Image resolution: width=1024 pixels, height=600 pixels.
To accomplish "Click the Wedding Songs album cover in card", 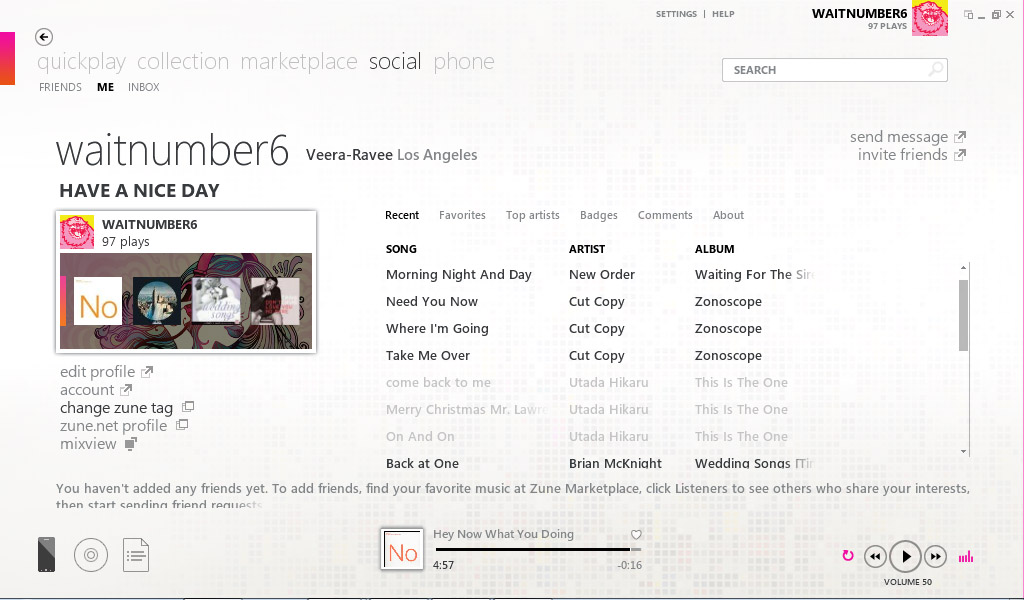I will click(216, 301).
